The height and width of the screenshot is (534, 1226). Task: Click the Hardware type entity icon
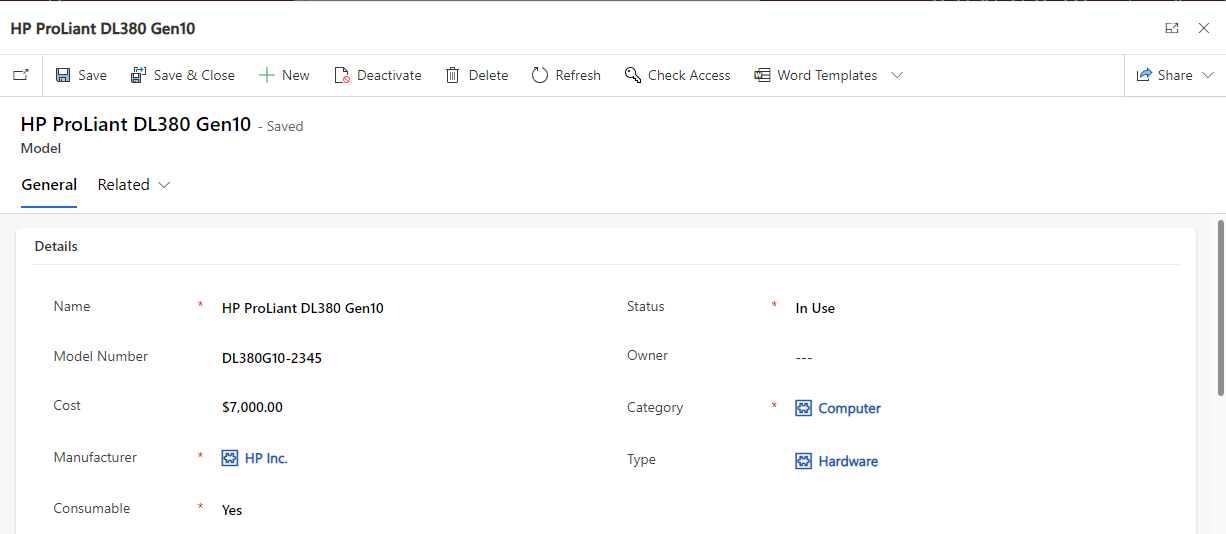[803, 461]
